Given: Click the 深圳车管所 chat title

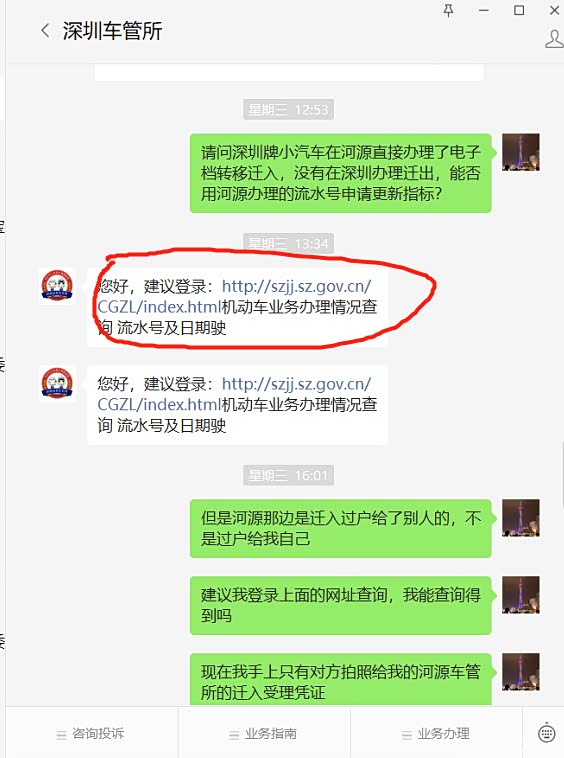Looking at the screenshot, I should 112,31.
